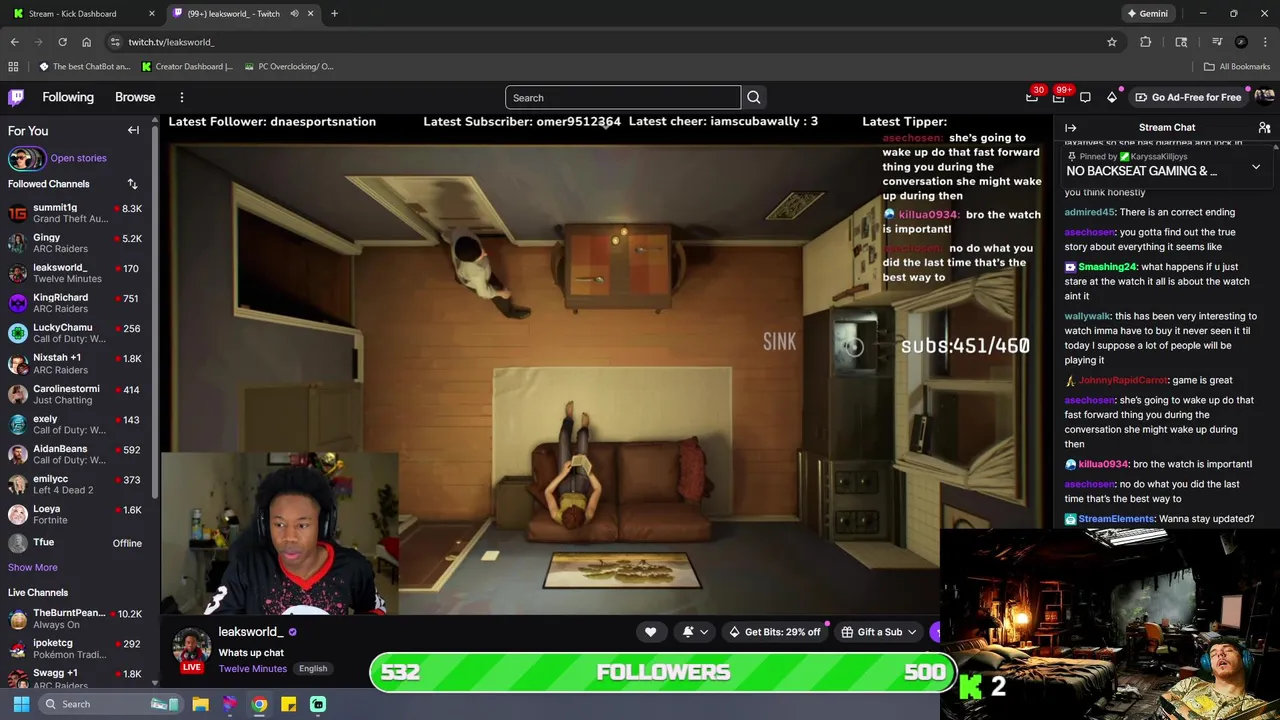
Task: Open the Chrome apps grid in the bookmarks bar
Action: click(13, 67)
